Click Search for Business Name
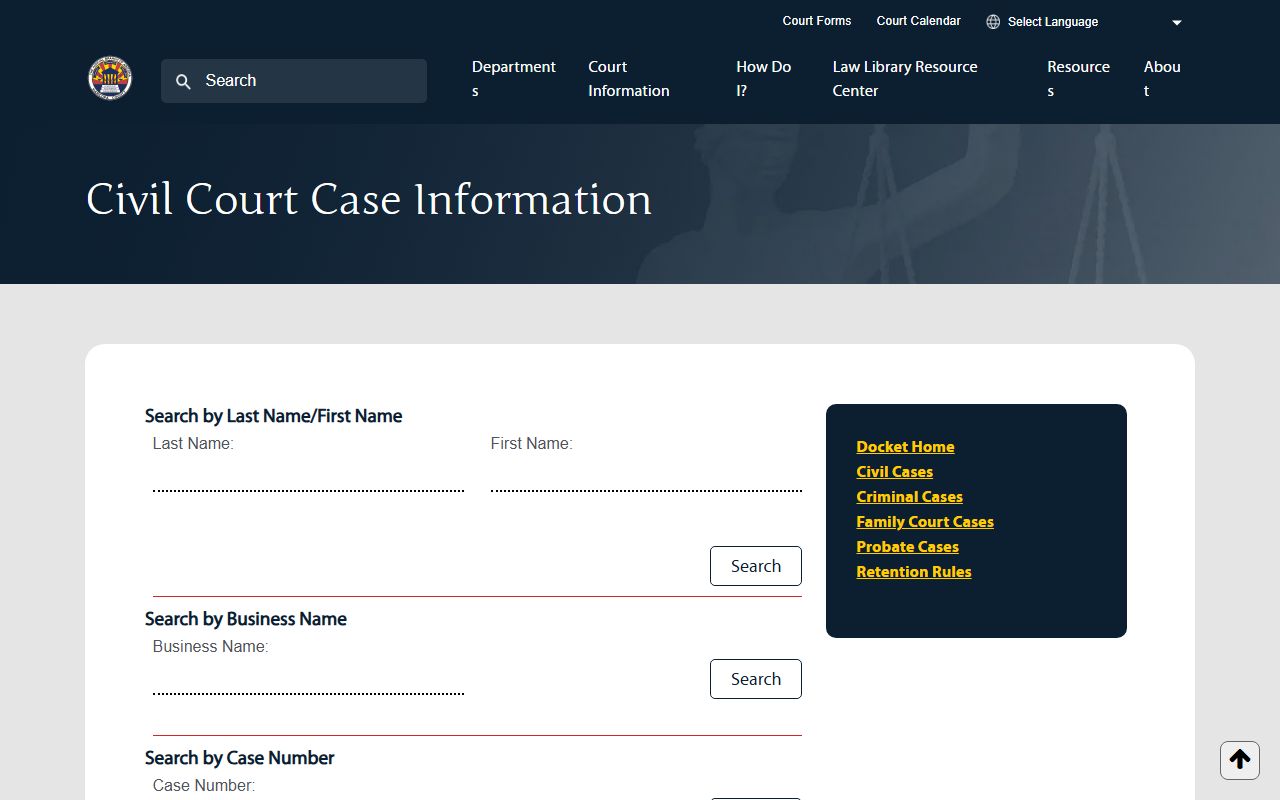1280x800 pixels. [x=756, y=679]
